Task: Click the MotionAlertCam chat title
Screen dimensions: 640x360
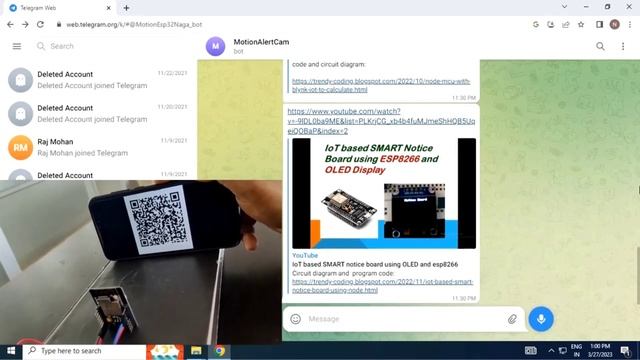Action: [x=261, y=42]
